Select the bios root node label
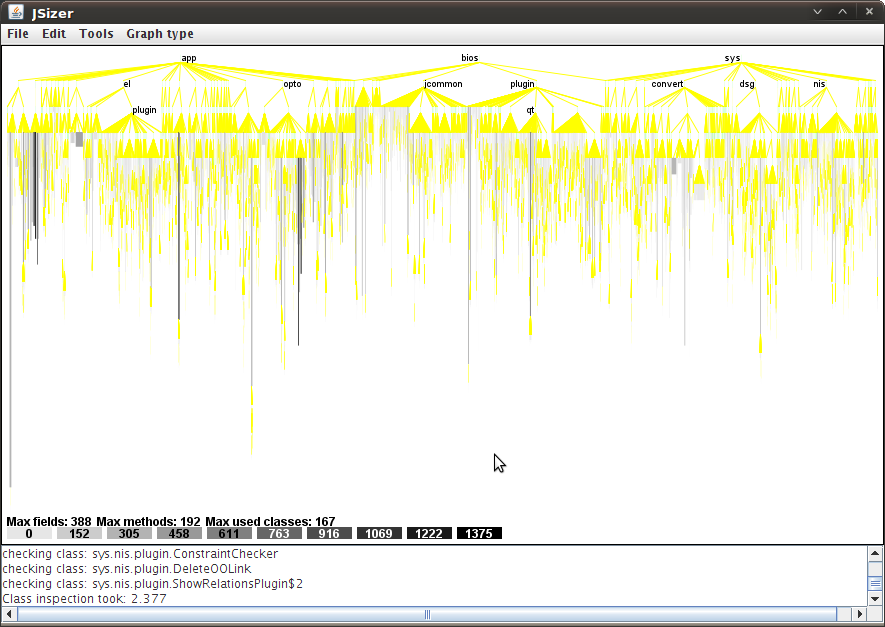Screen dimensions: 885x627 point(470,58)
